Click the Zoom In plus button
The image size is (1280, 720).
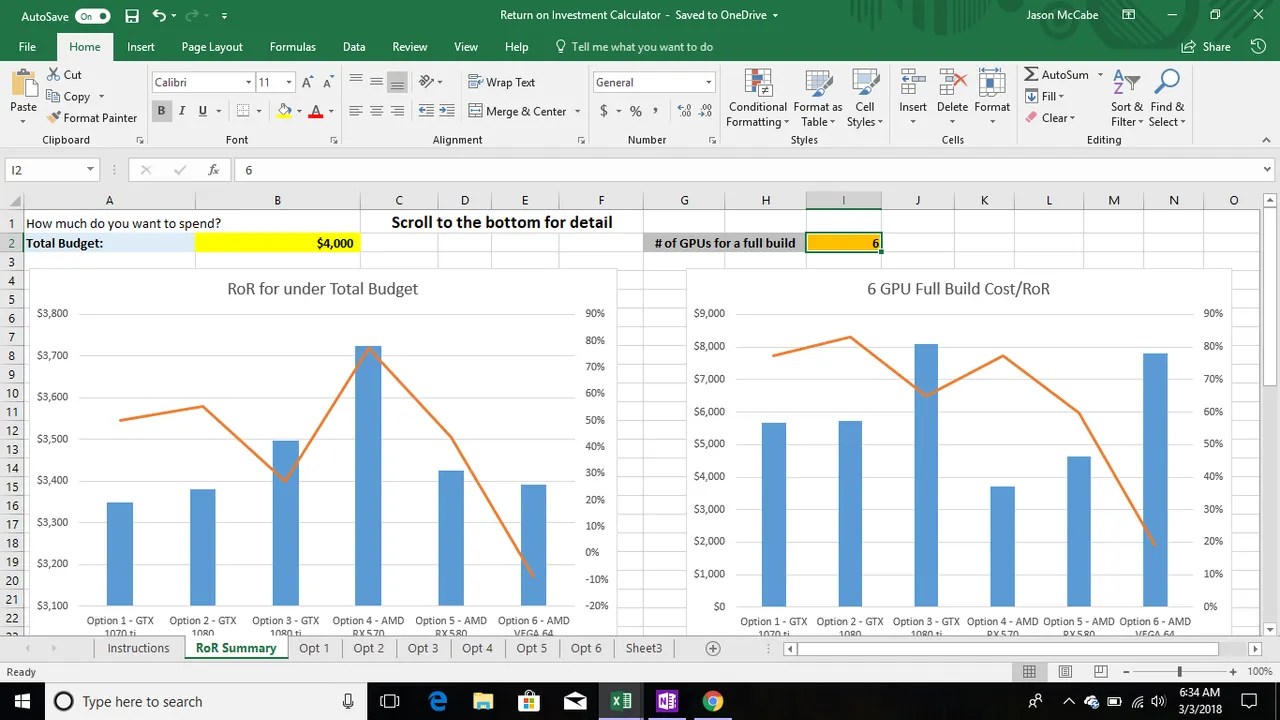[x=1233, y=672]
